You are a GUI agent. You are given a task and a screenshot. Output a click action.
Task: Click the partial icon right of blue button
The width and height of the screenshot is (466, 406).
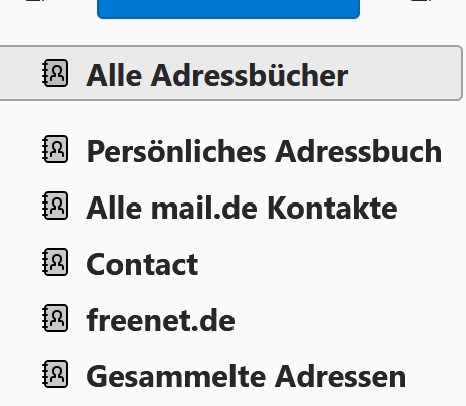421,1
